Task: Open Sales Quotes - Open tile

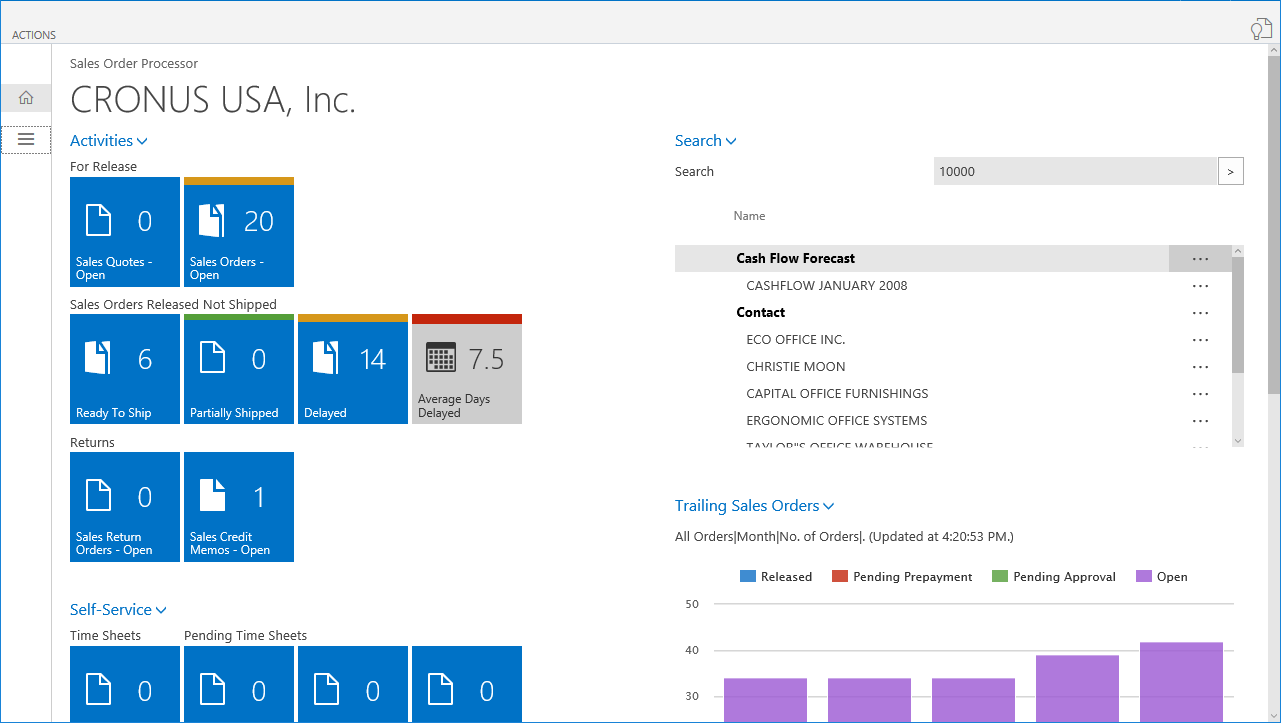Action: pyautogui.click(x=125, y=232)
